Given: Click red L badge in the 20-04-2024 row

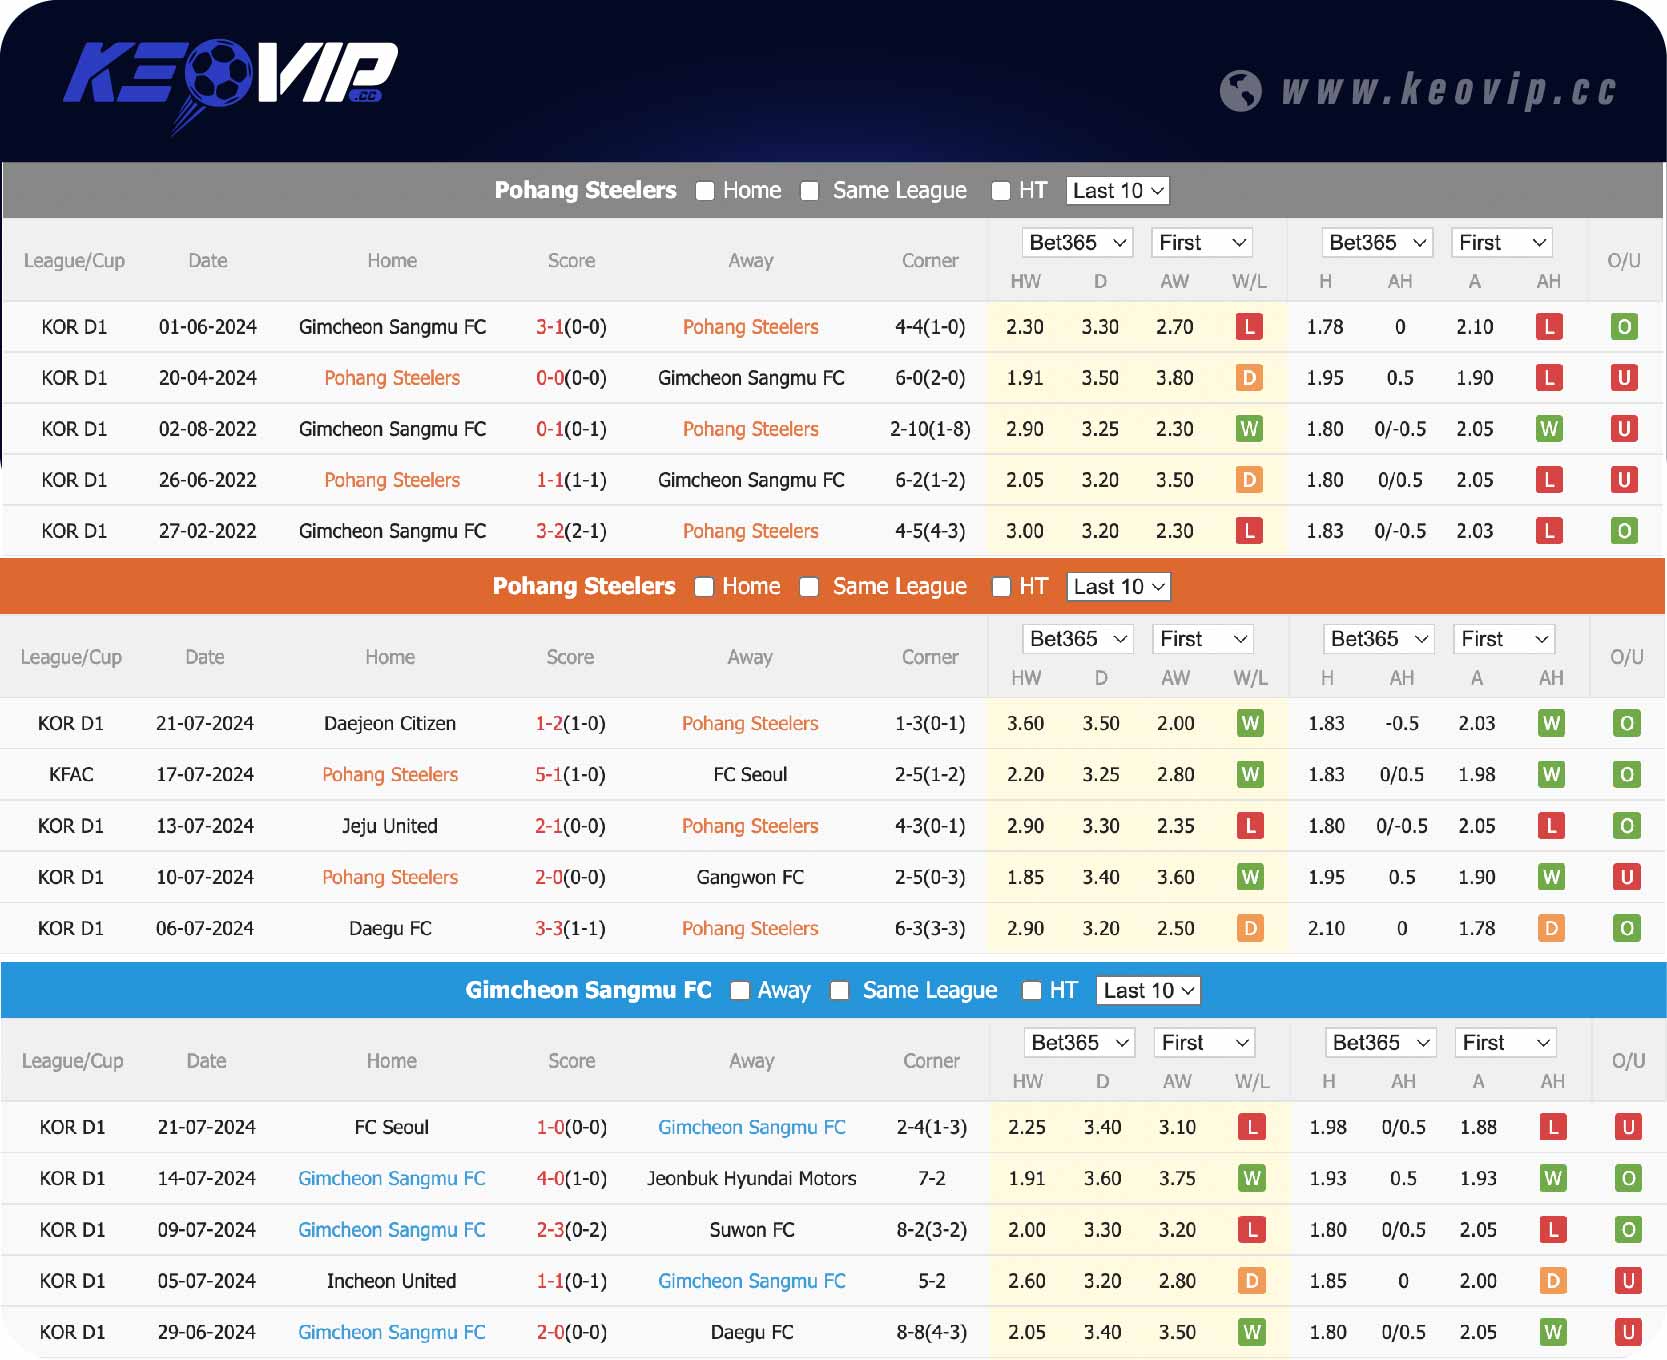Looking at the screenshot, I should click(x=1548, y=378).
